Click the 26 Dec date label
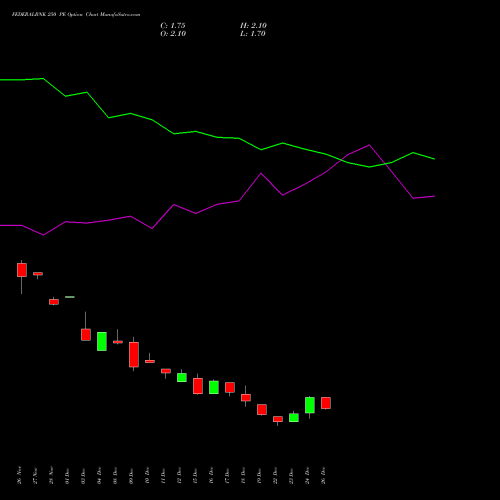500x500 pixels. pyautogui.click(x=323, y=476)
